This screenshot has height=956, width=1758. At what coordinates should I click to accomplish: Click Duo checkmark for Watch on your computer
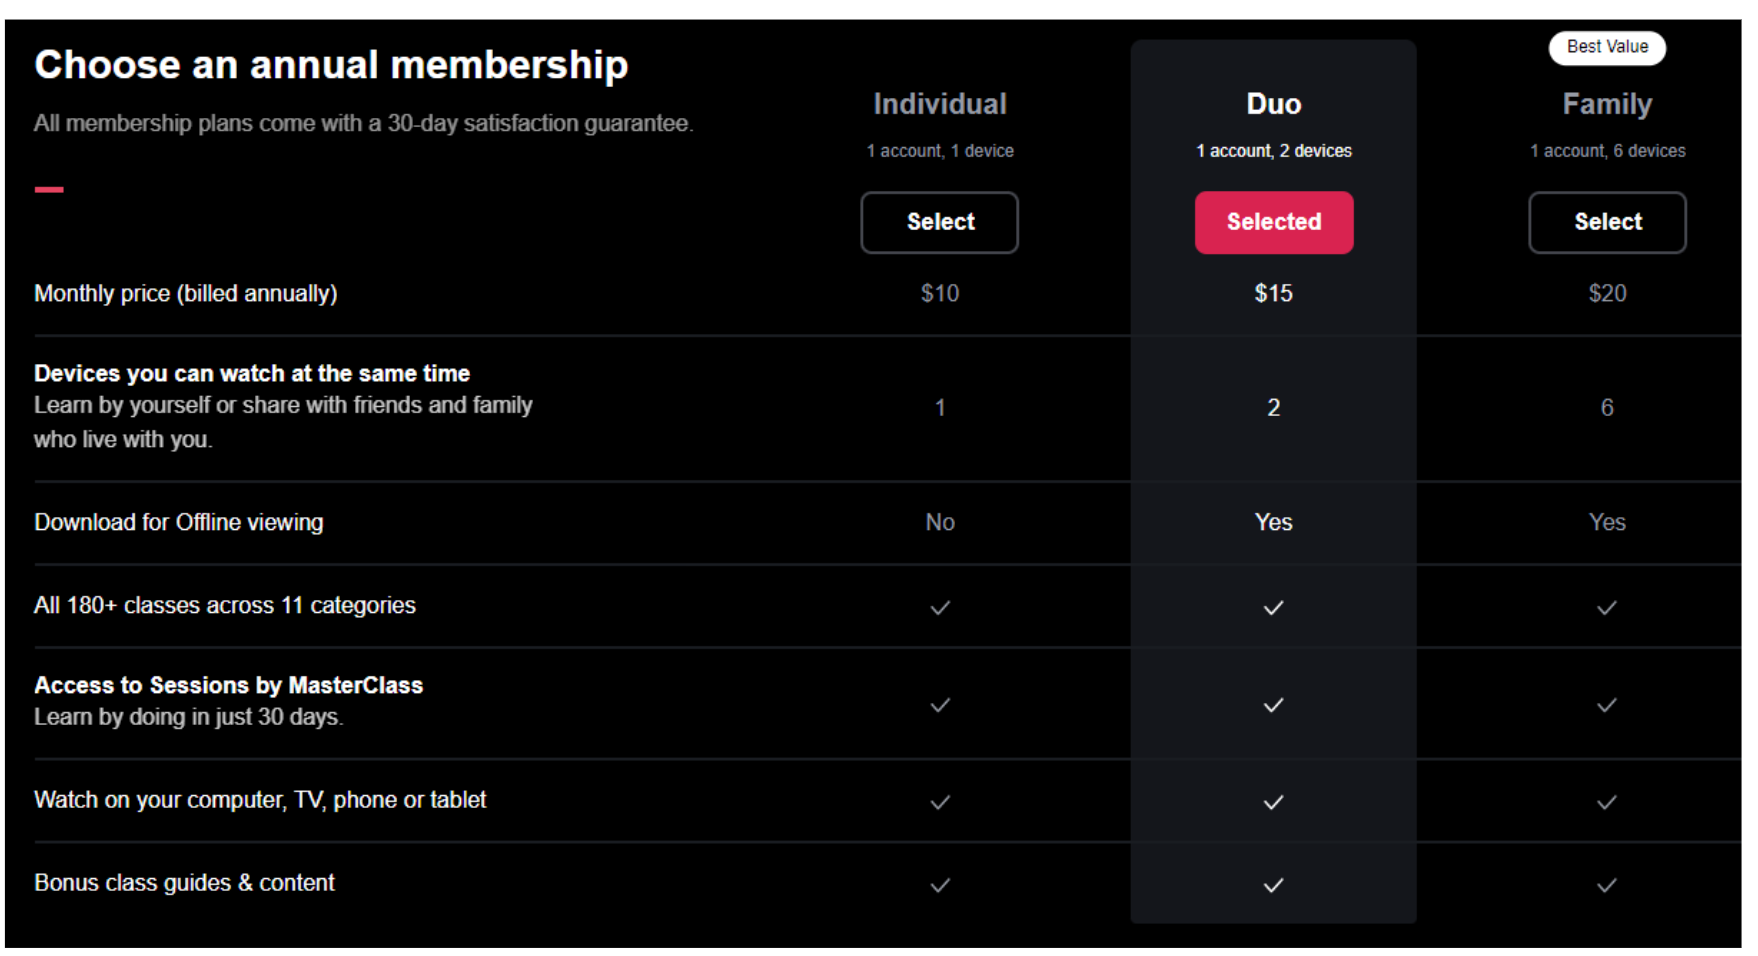[x=1273, y=802]
